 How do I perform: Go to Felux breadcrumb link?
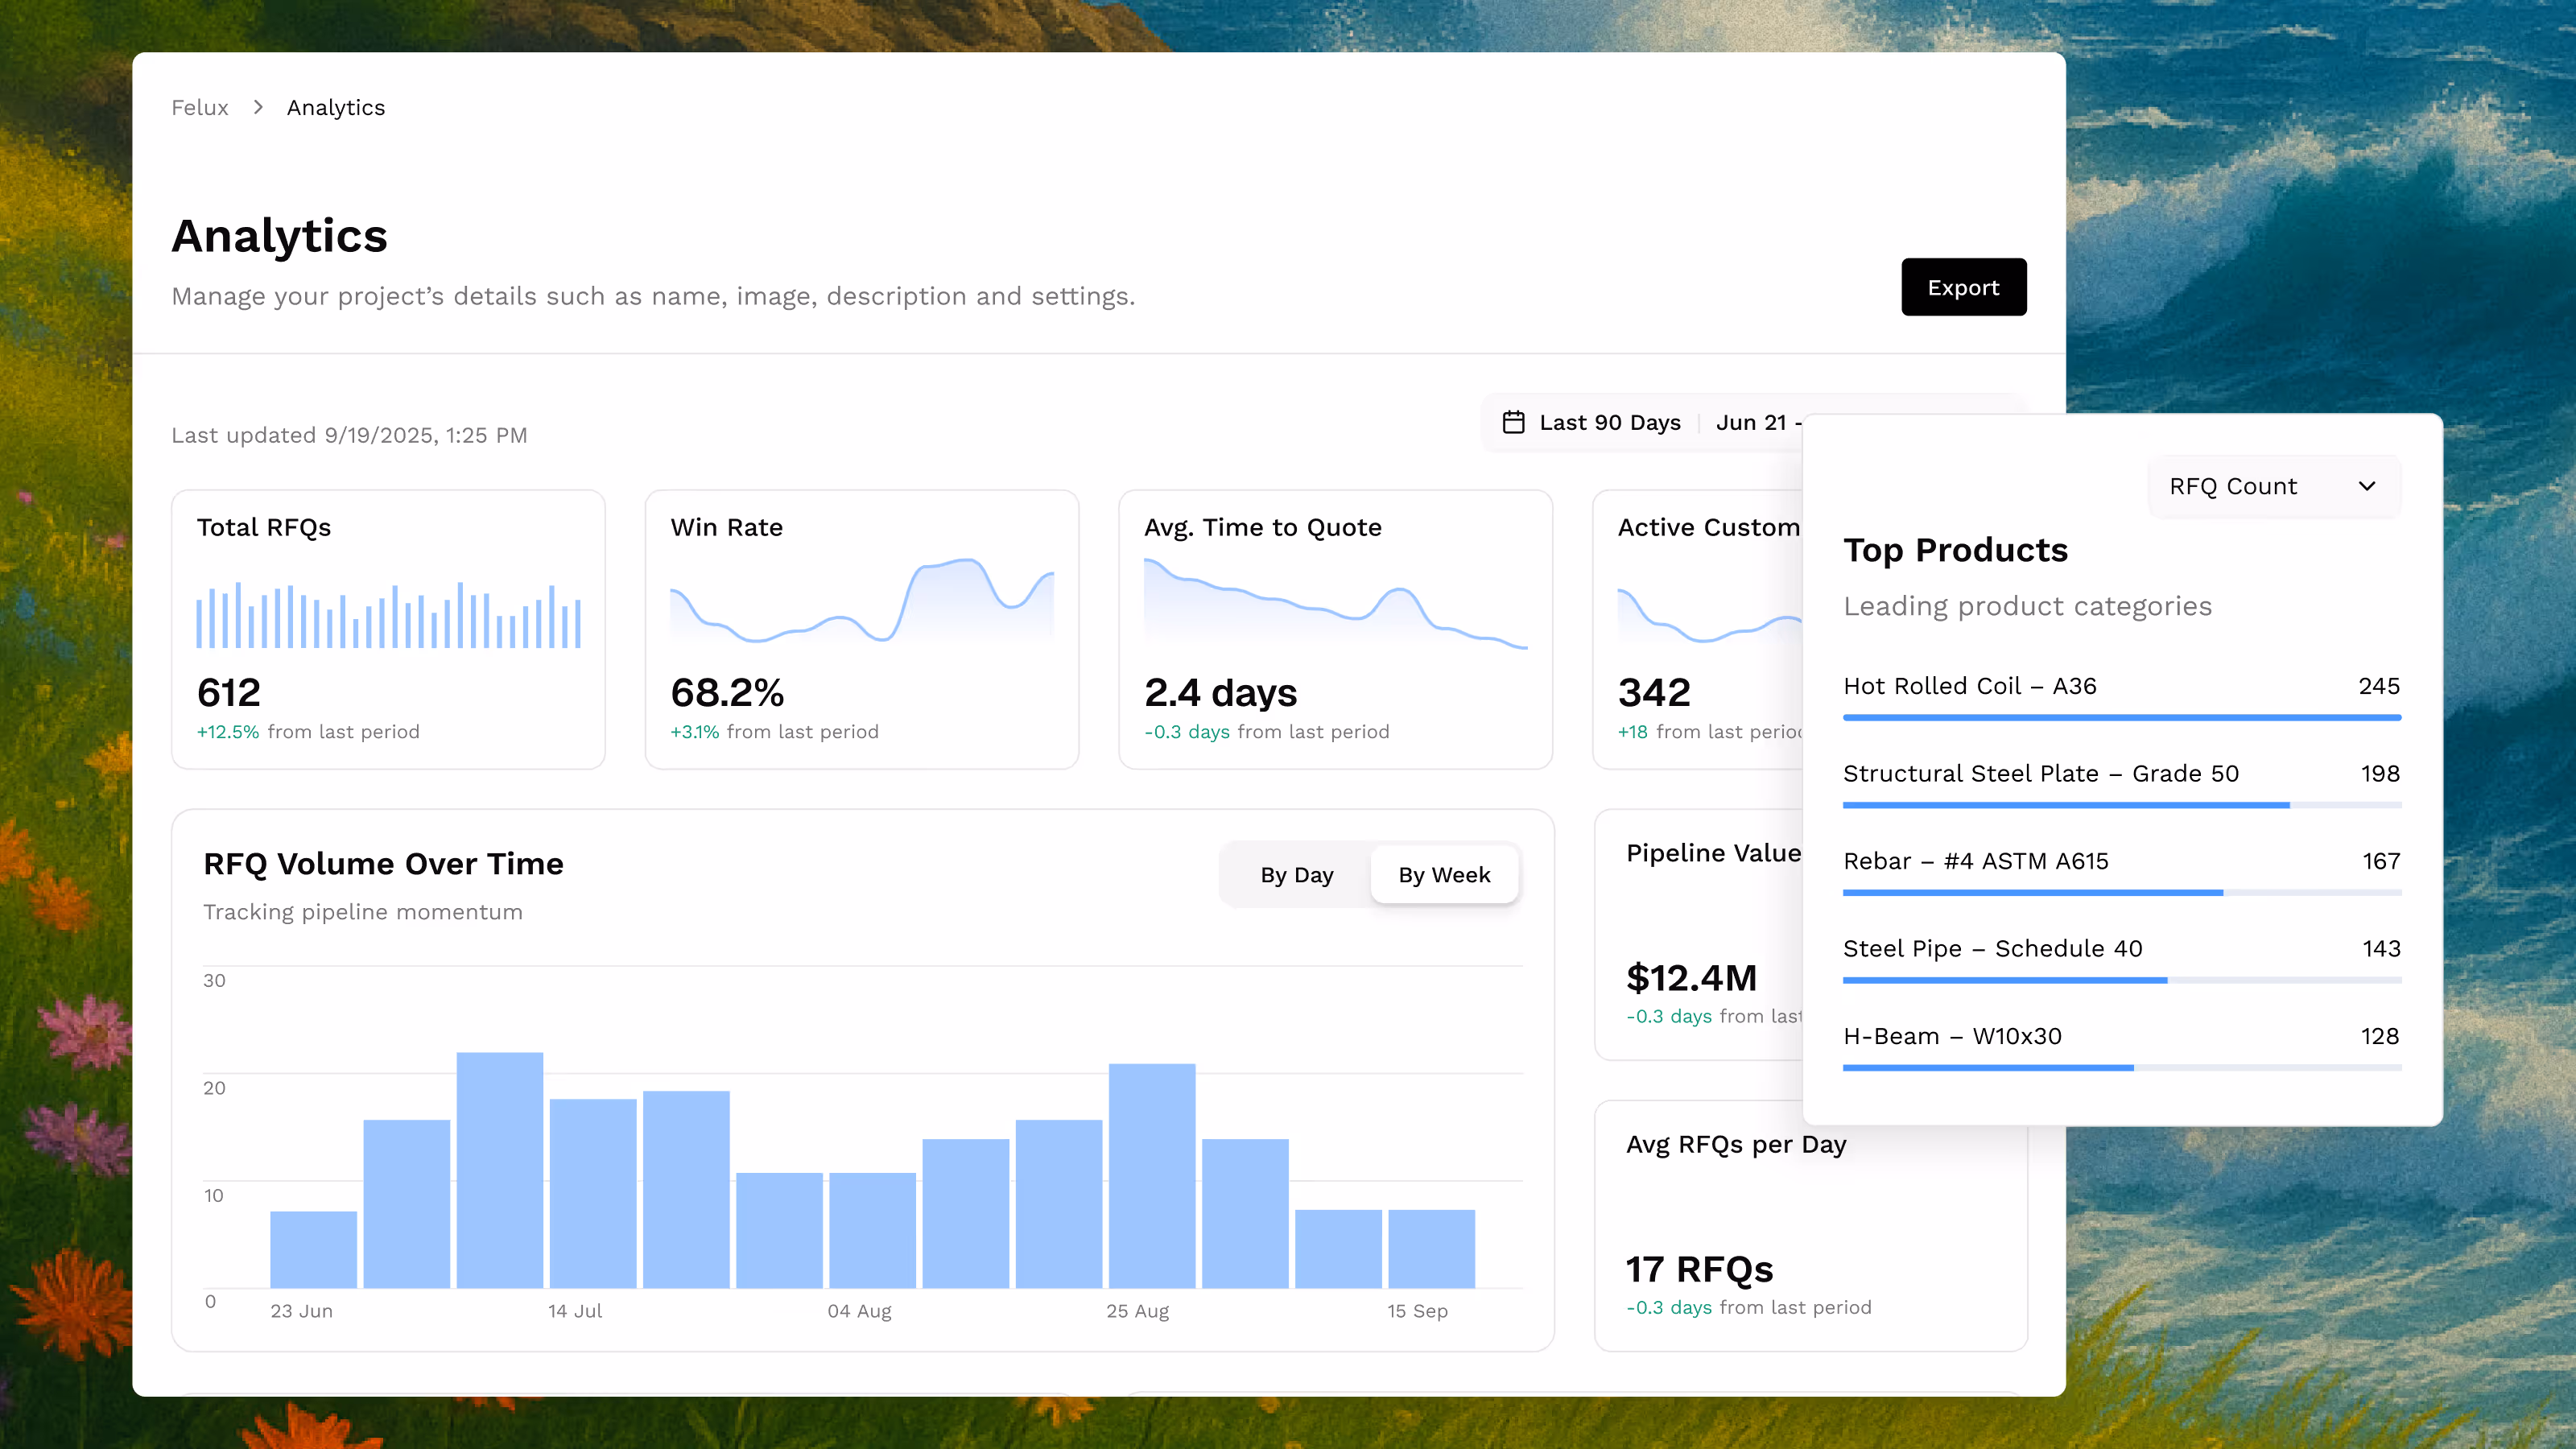[200, 107]
